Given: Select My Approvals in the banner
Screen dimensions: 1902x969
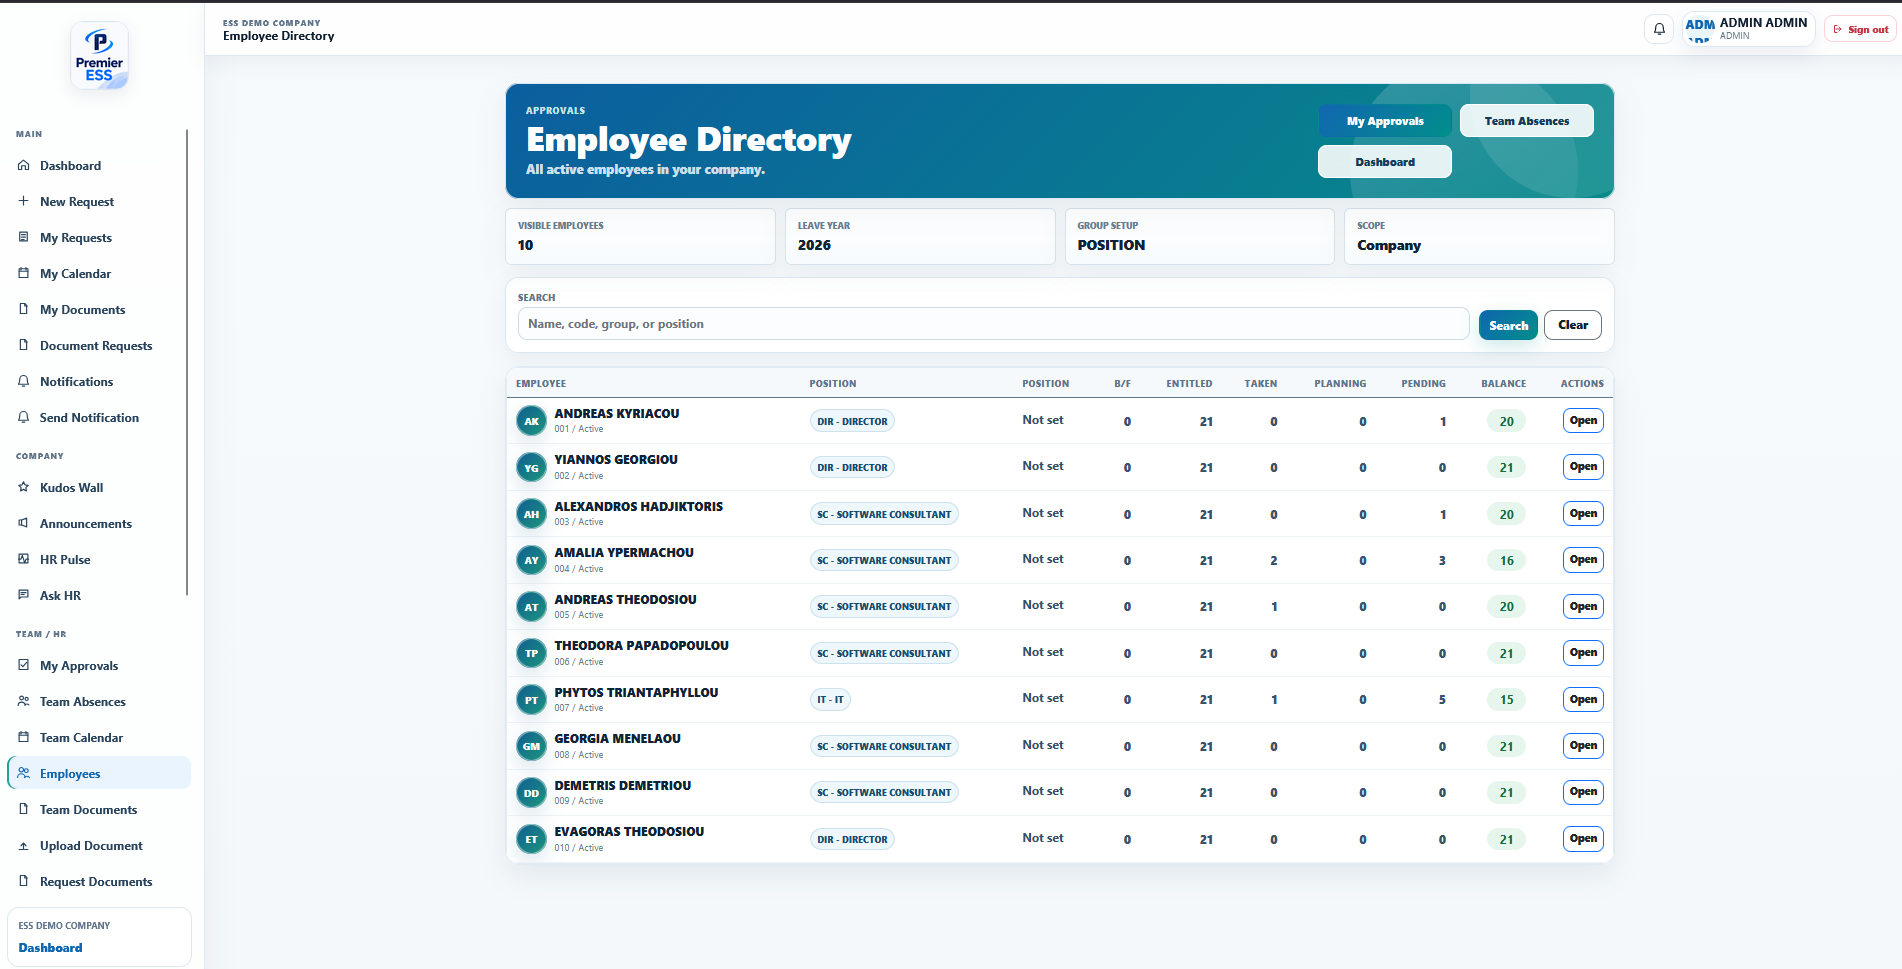Looking at the screenshot, I should pos(1385,121).
